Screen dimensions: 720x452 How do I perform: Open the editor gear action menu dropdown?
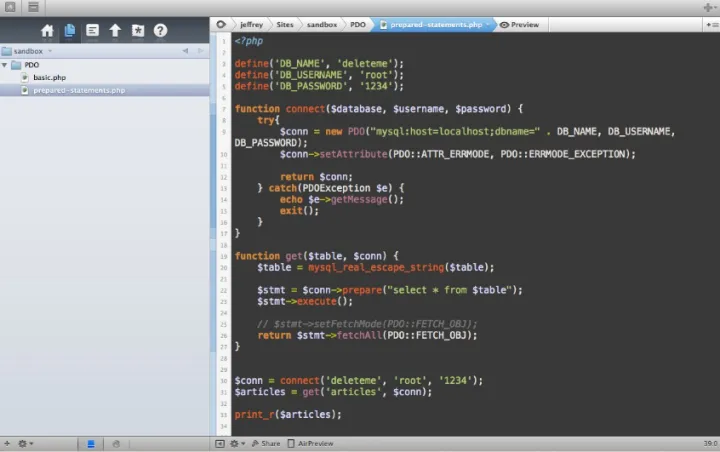238,443
